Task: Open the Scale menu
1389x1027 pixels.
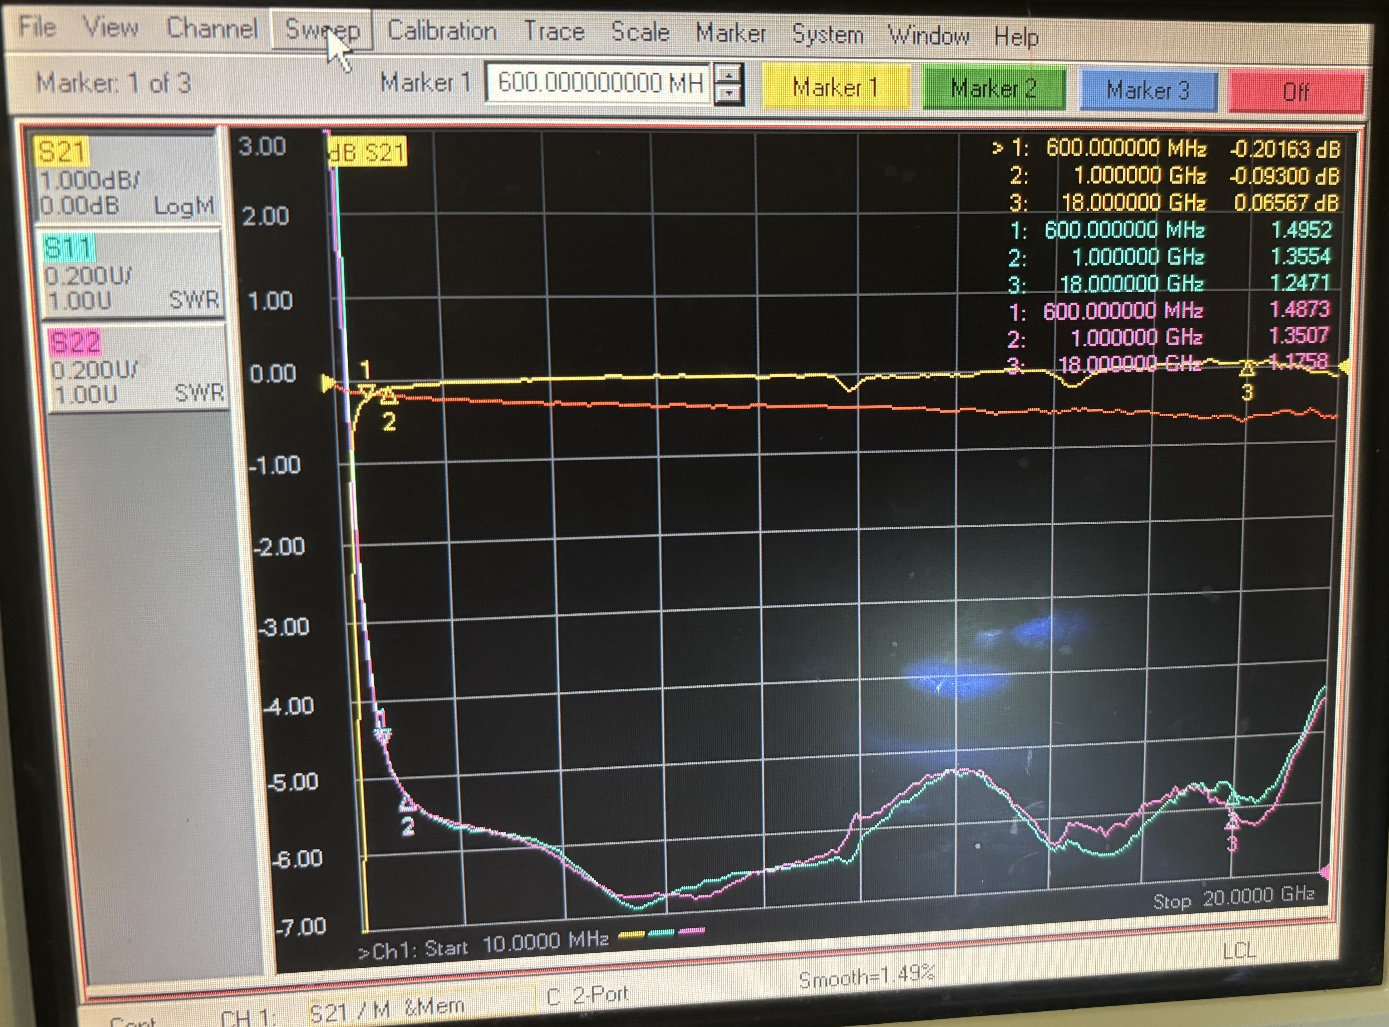Action: pyautogui.click(x=640, y=33)
